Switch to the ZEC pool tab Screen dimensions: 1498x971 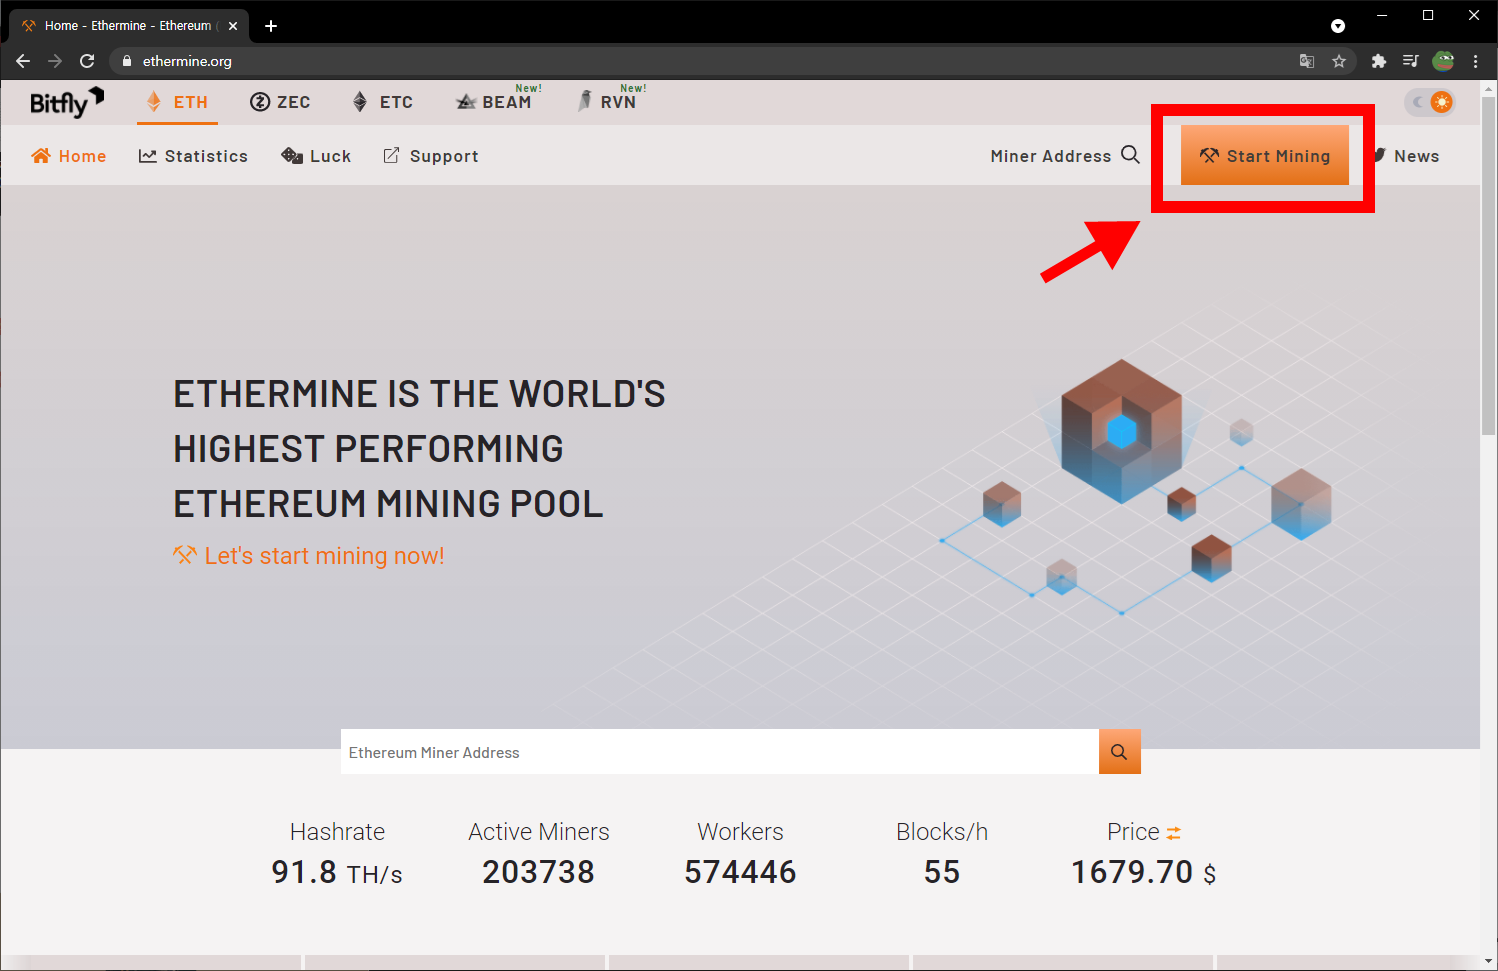click(280, 102)
